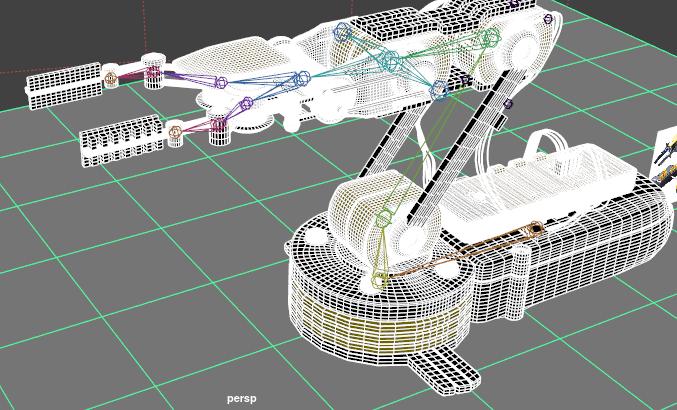Viewport: 677px width, 410px height.
Task: Select upper gripper finger wireframe mesh
Action: pyautogui.click(x=63, y=86)
